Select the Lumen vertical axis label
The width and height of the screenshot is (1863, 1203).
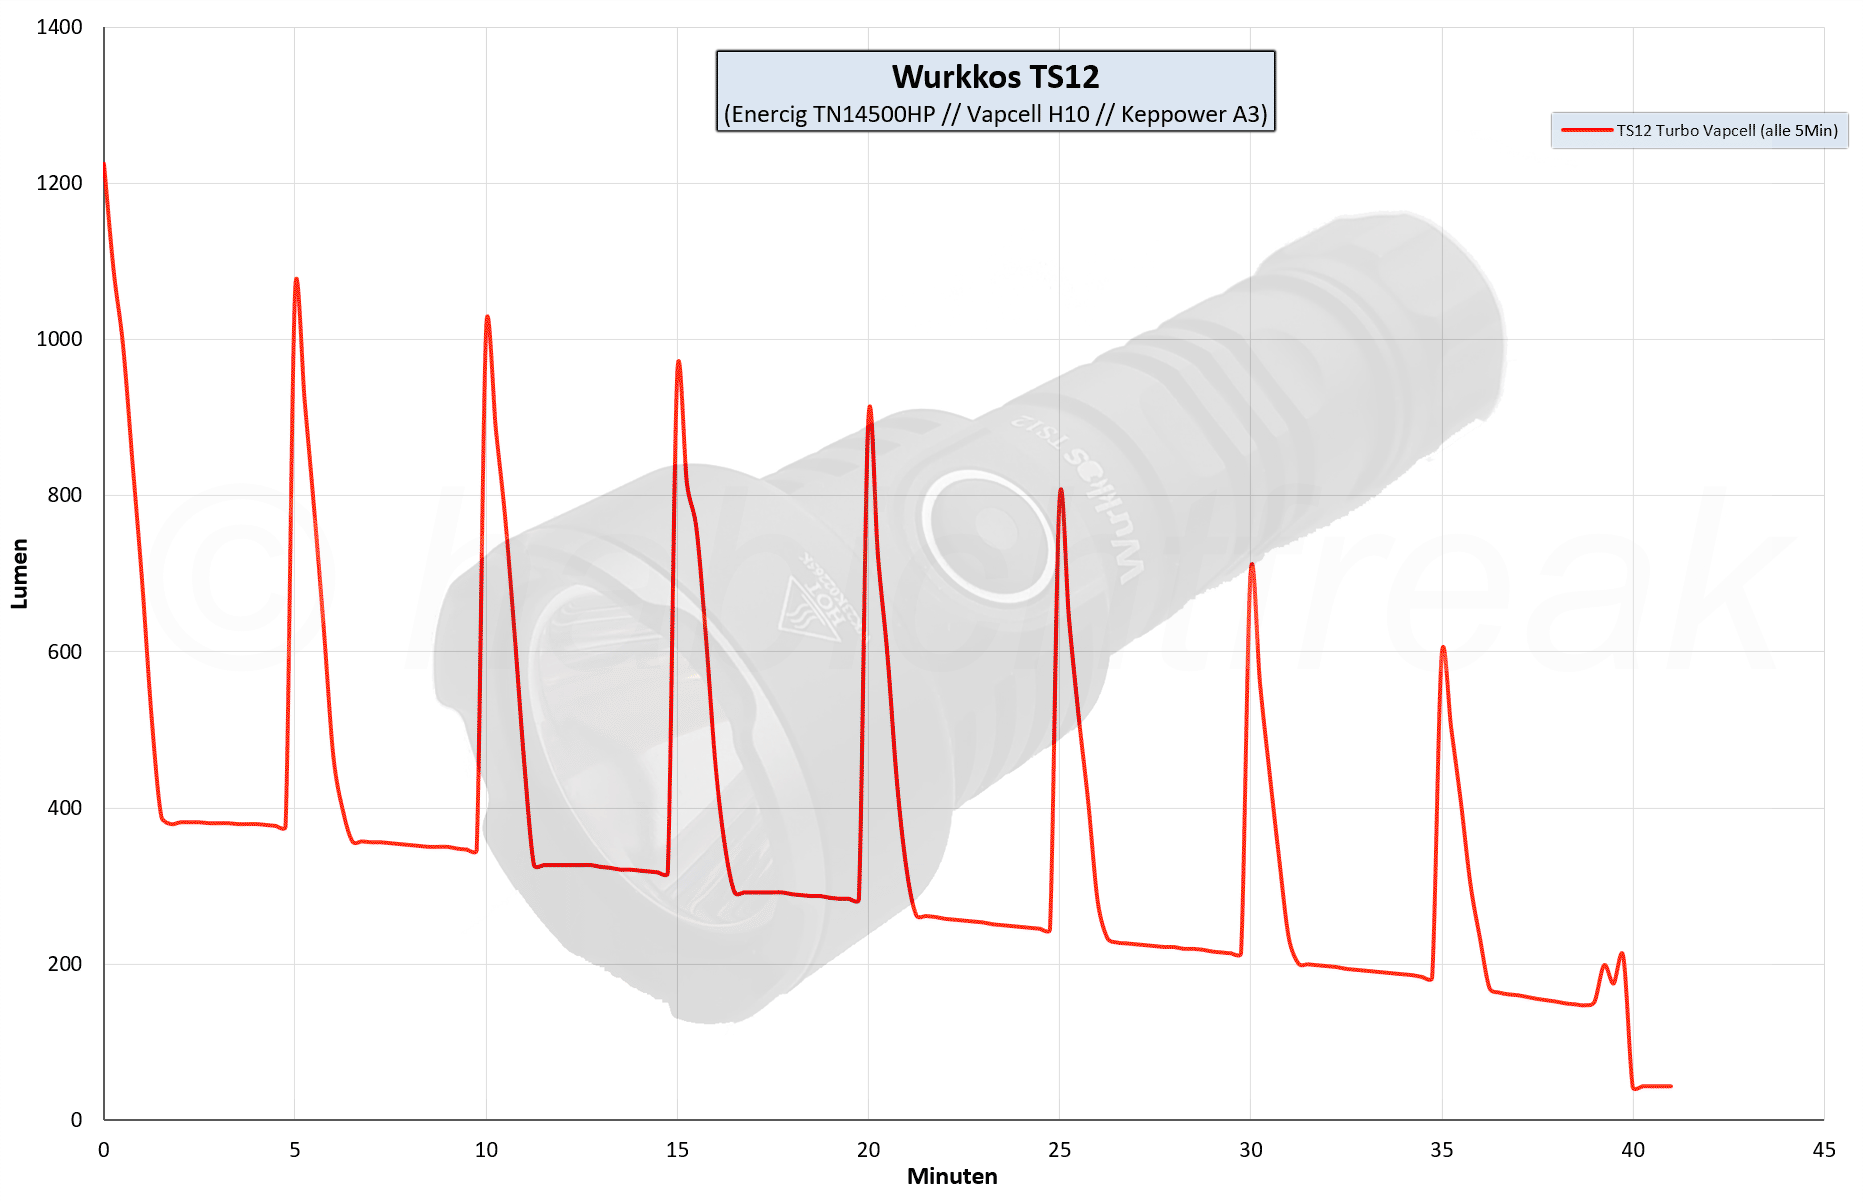19,573
